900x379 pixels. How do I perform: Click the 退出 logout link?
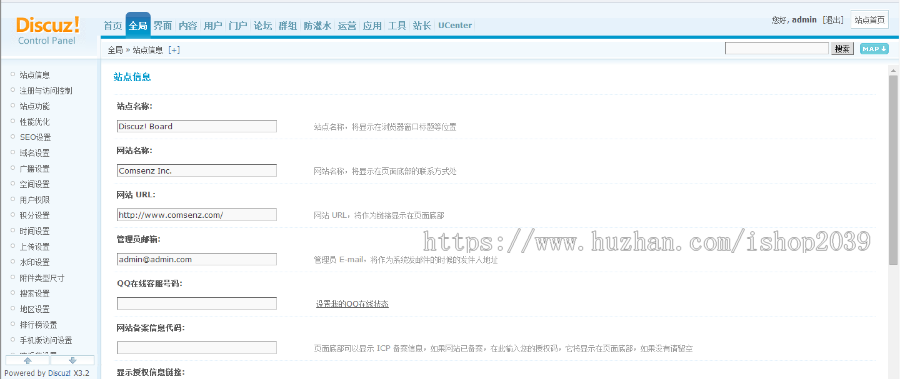pos(832,20)
